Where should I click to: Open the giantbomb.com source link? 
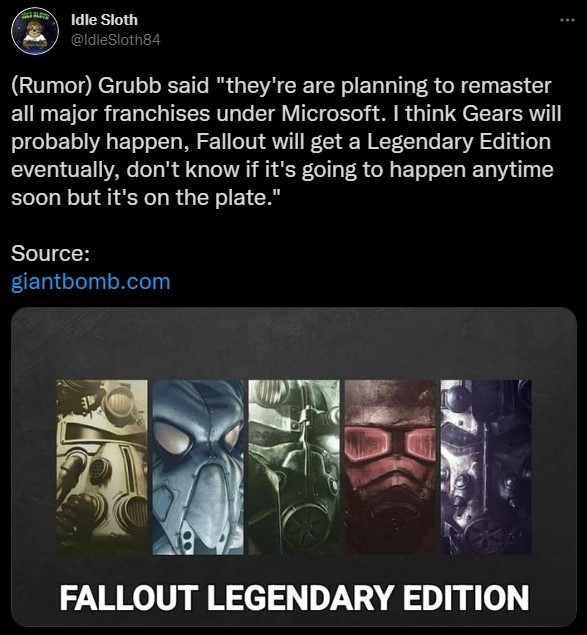click(x=91, y=281)
